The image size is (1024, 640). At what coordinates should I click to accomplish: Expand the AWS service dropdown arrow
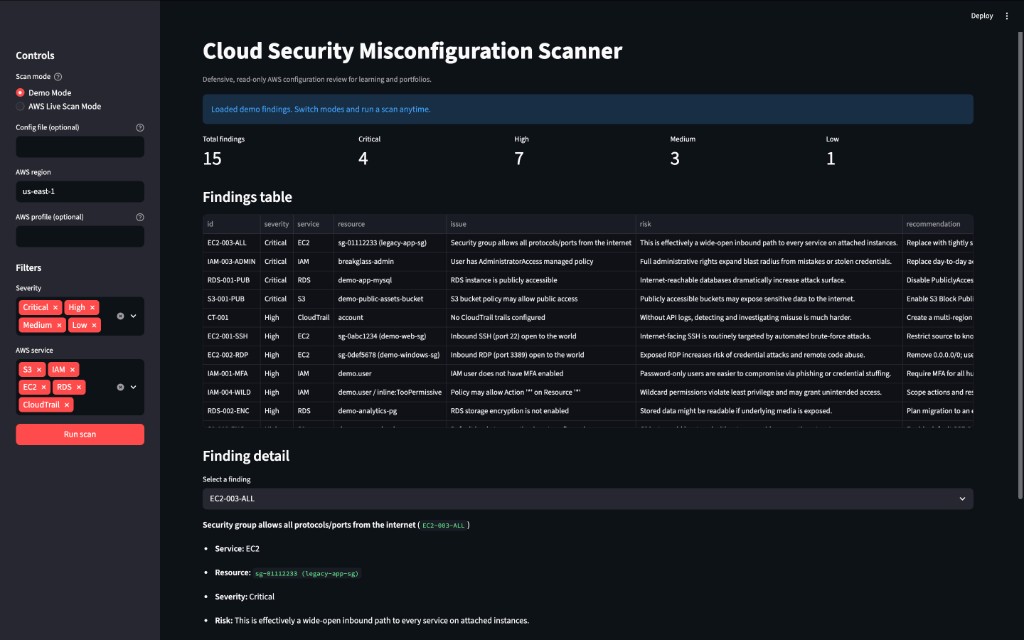pyautogui.click(x=134, y=387)
